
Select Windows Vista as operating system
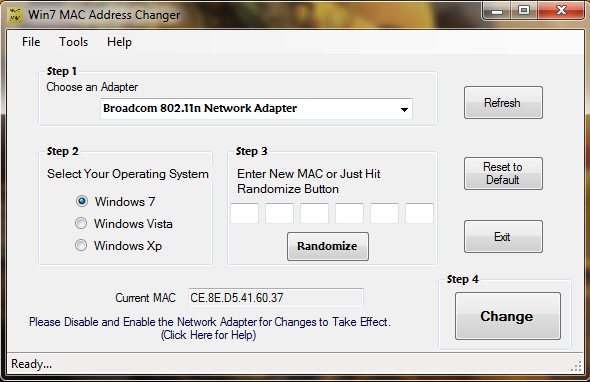(81, 224)
